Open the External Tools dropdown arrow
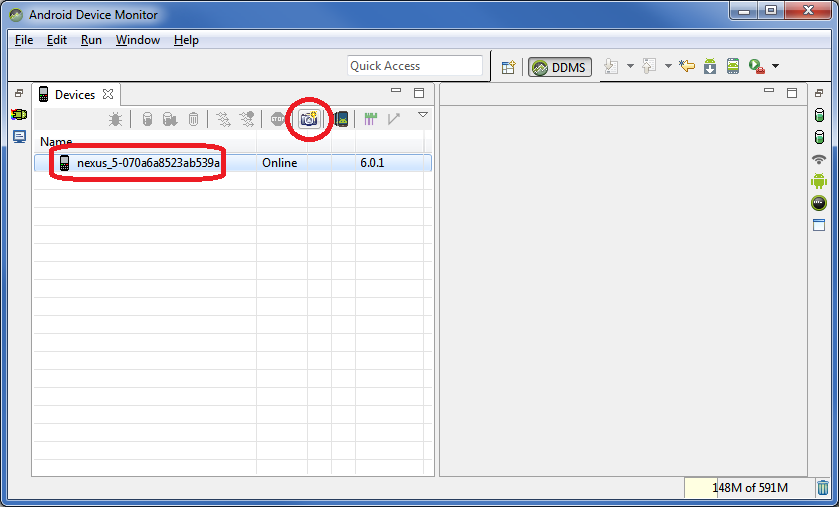This screenshot has height=507, width=839. click(x=775, y=66)
